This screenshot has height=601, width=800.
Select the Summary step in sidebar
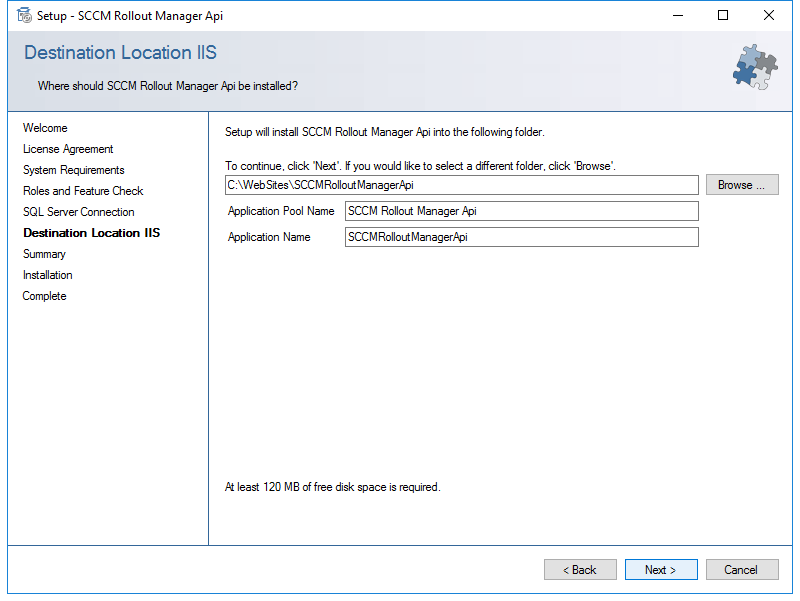[x=44, y=254]
